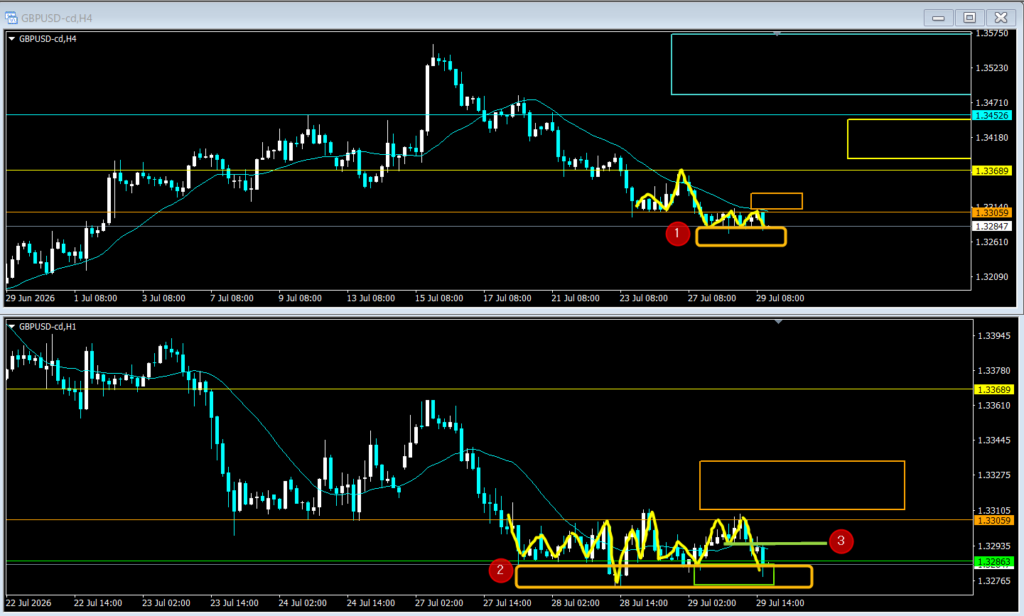Minimize the GBPUSD-cd,H4 chart window
Image resolution: width=1024 pixels, height=616 pixels.
[938, 18]
